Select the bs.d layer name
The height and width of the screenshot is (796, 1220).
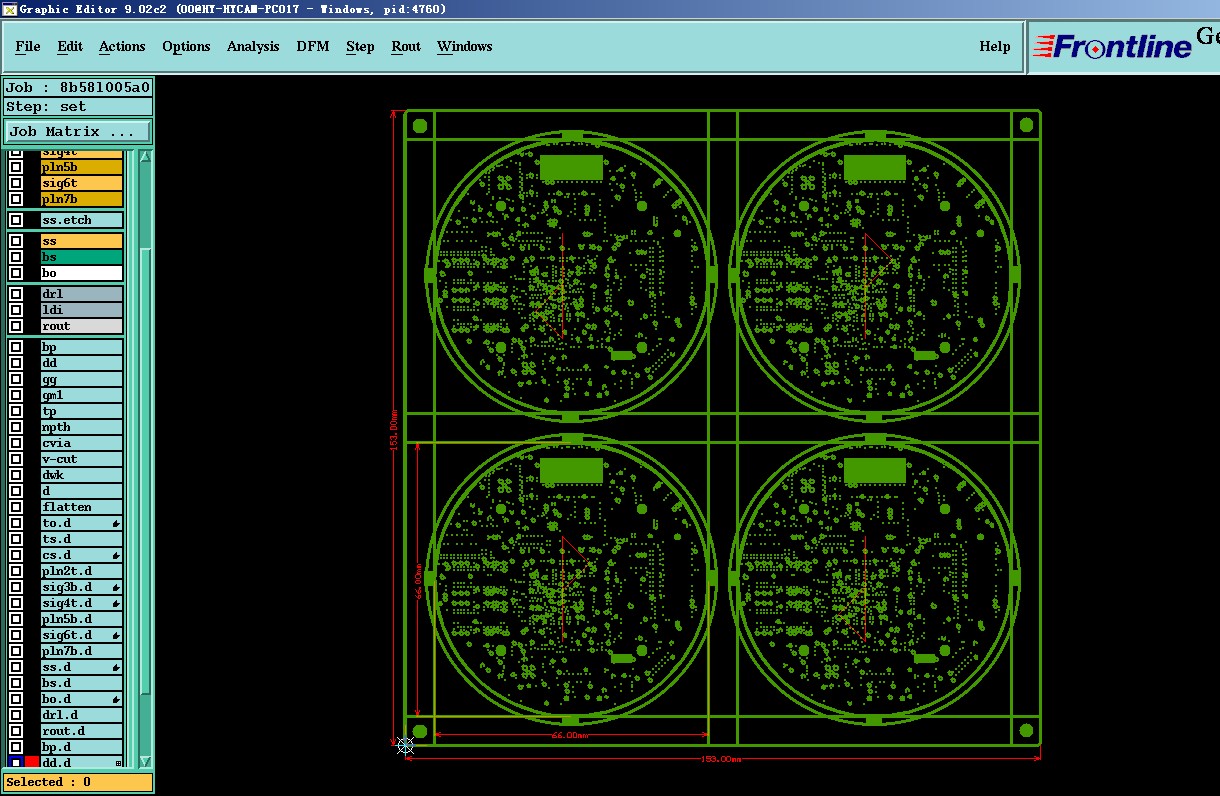82,683
